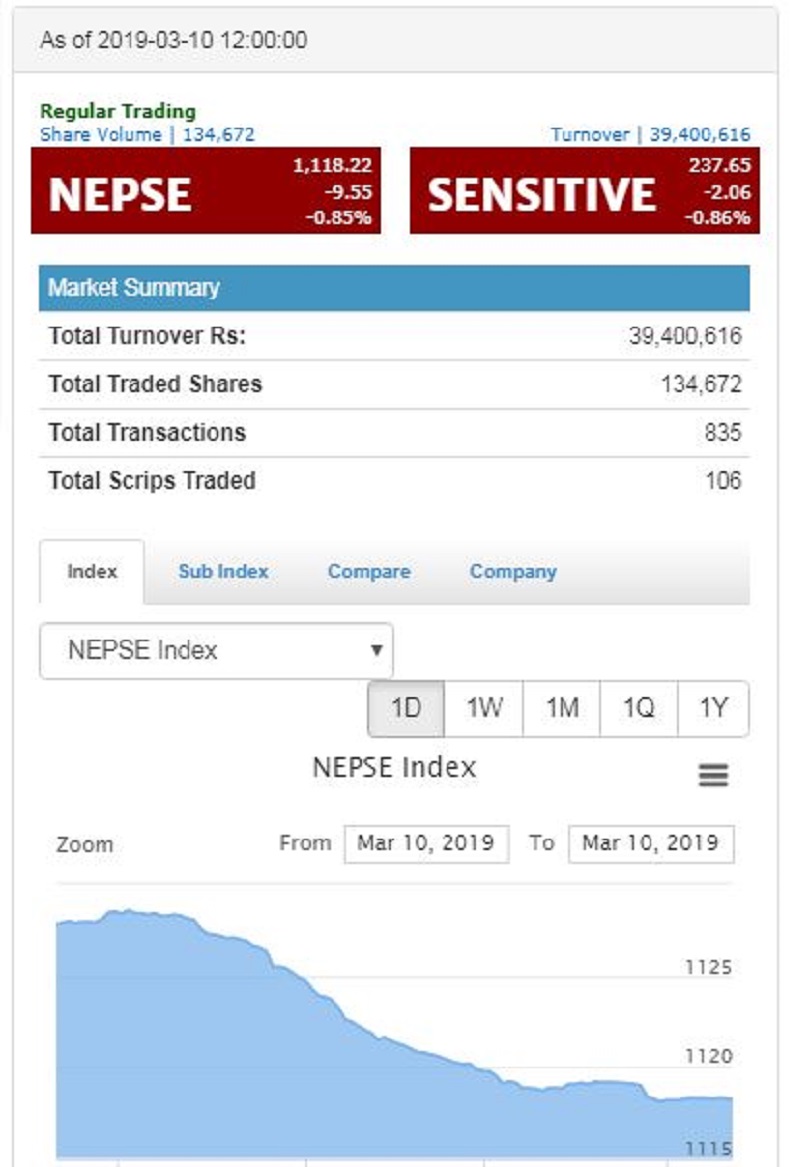Display the 1Y chart range
This screenshot has width=810, height=1167.
713,709
